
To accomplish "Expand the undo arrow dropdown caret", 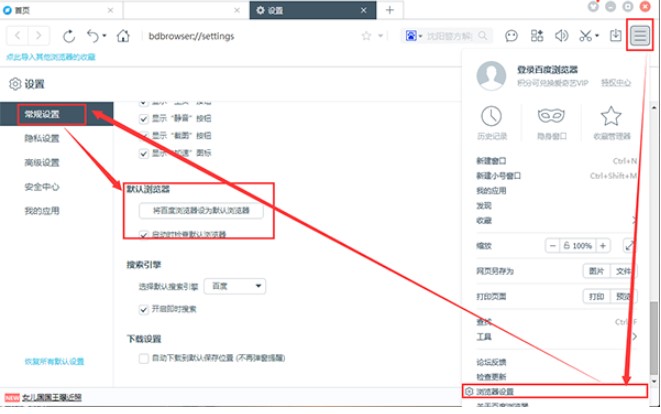I will (x=104, y=36).
